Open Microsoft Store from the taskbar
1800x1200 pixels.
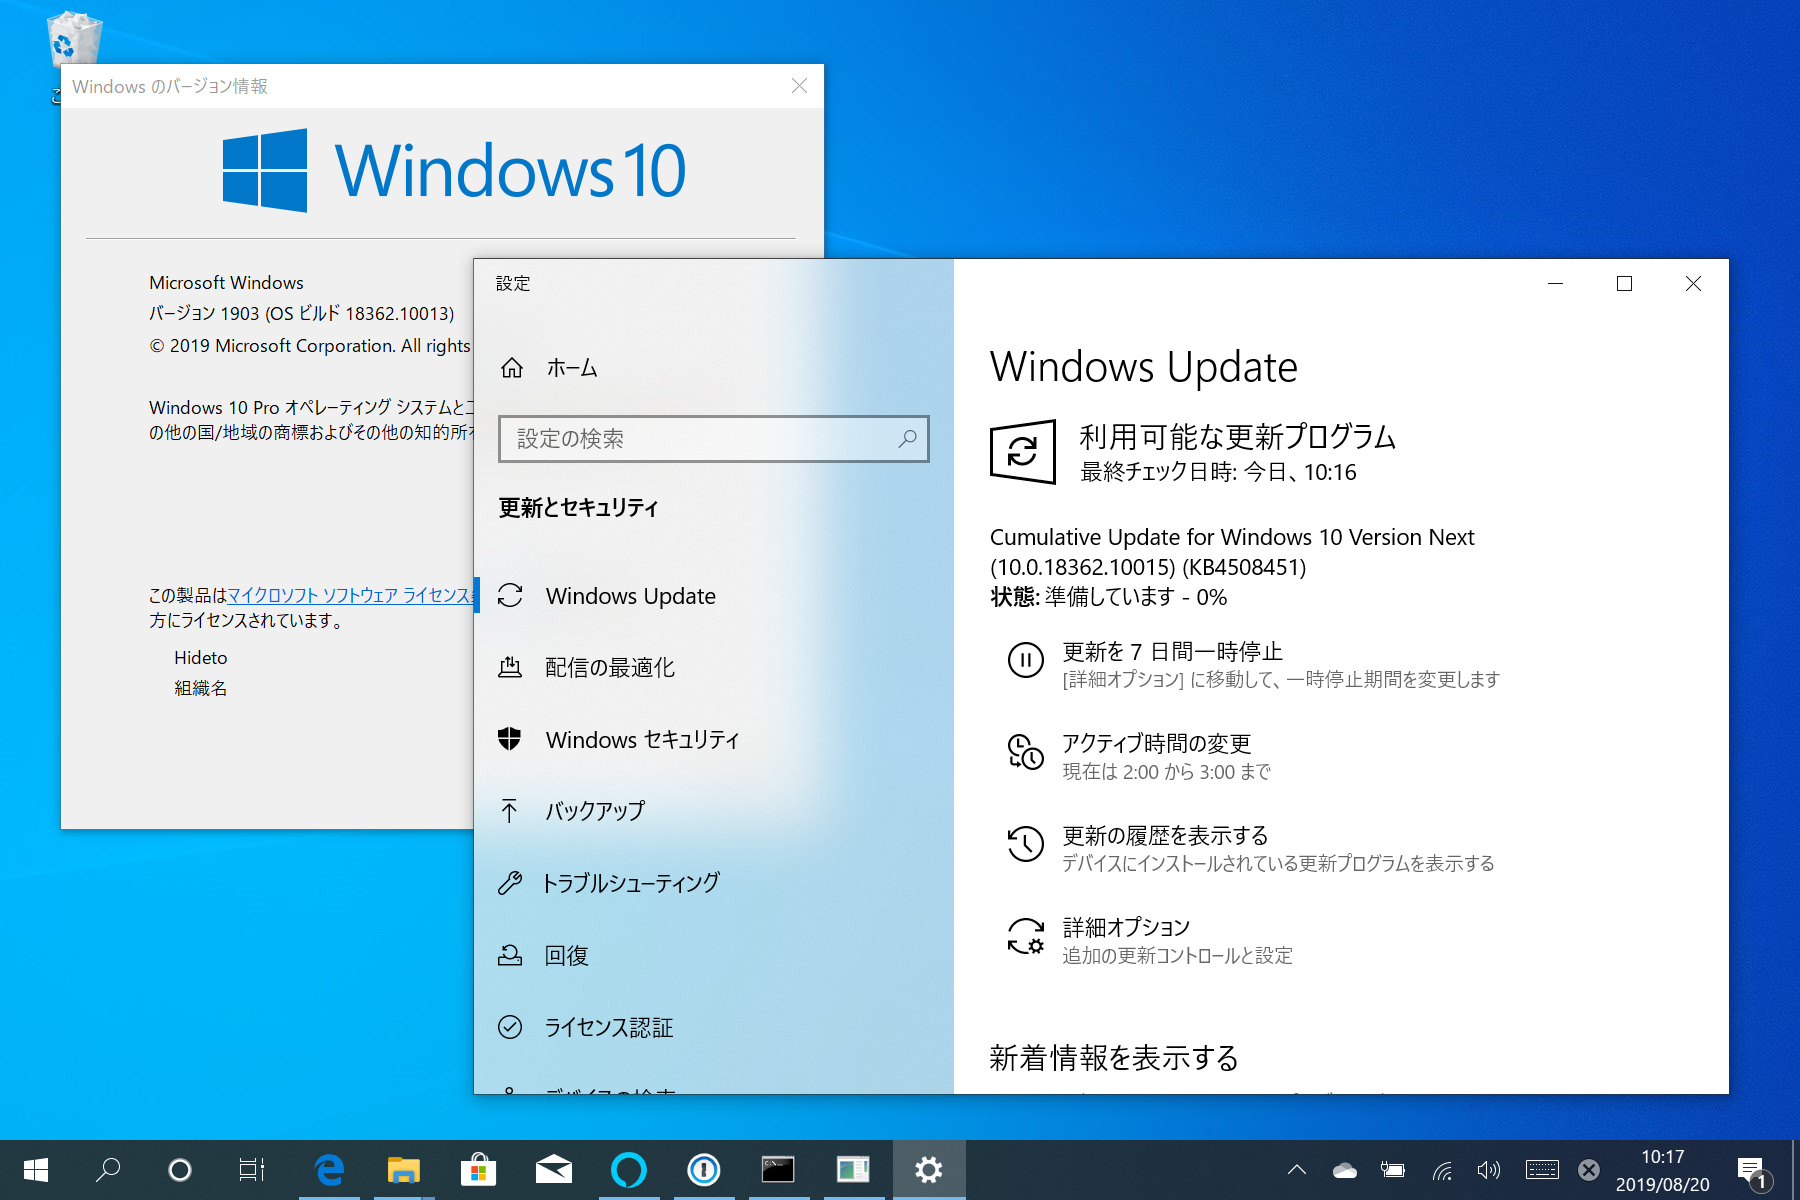click(x=479, y=1169)
